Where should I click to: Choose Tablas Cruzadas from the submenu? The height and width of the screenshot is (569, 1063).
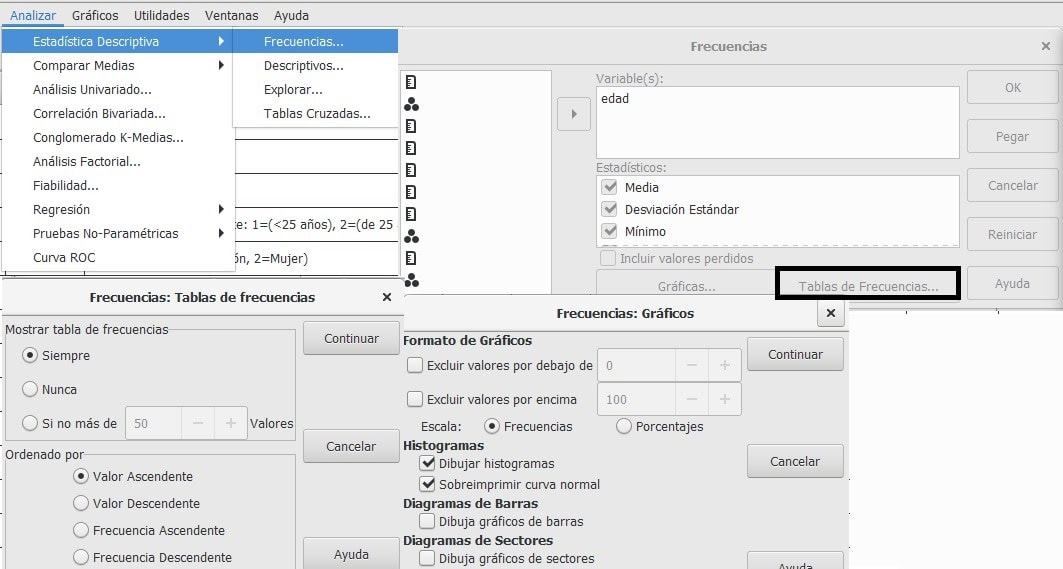[317, 114]
